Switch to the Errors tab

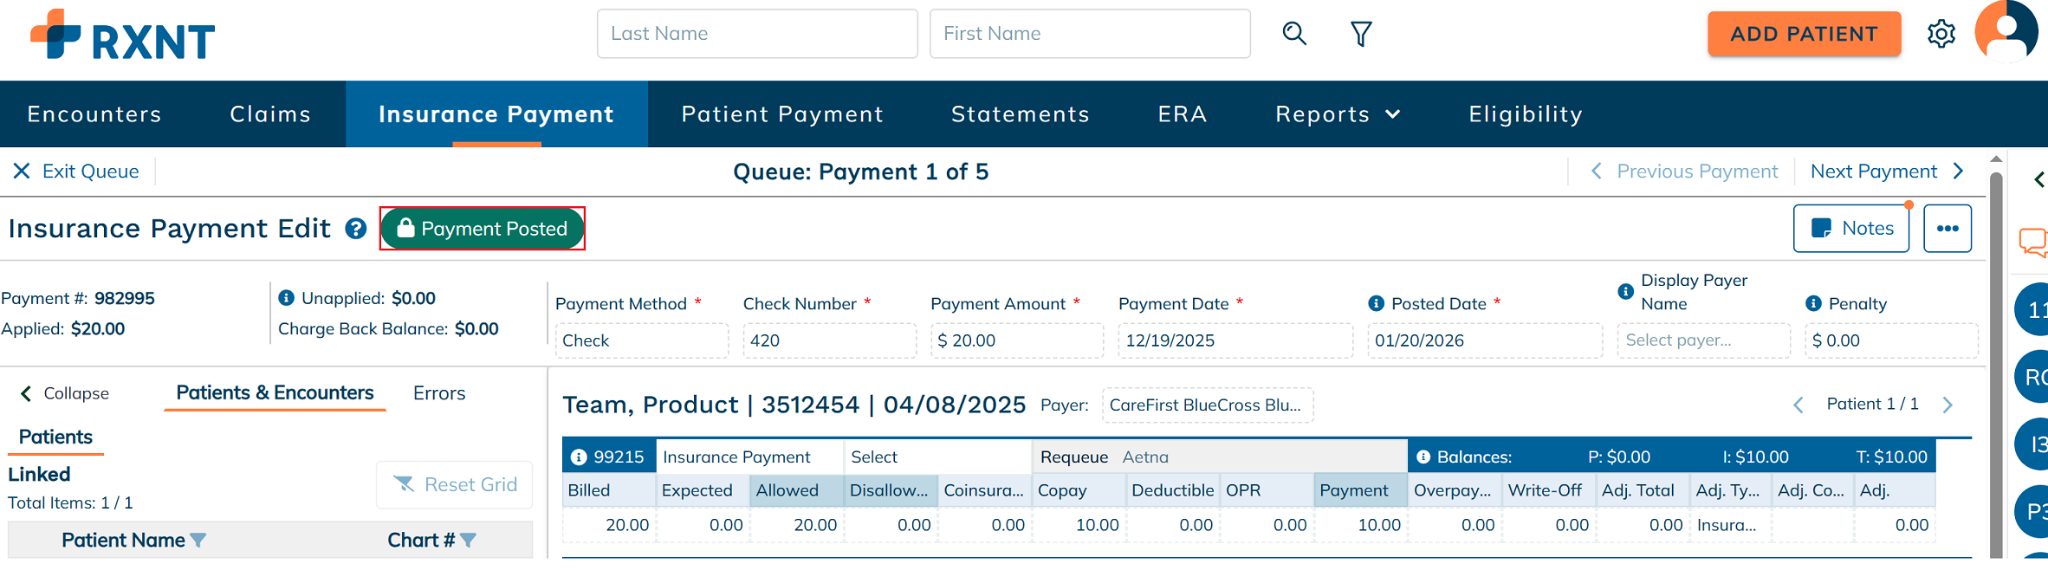tap(439, 393)
